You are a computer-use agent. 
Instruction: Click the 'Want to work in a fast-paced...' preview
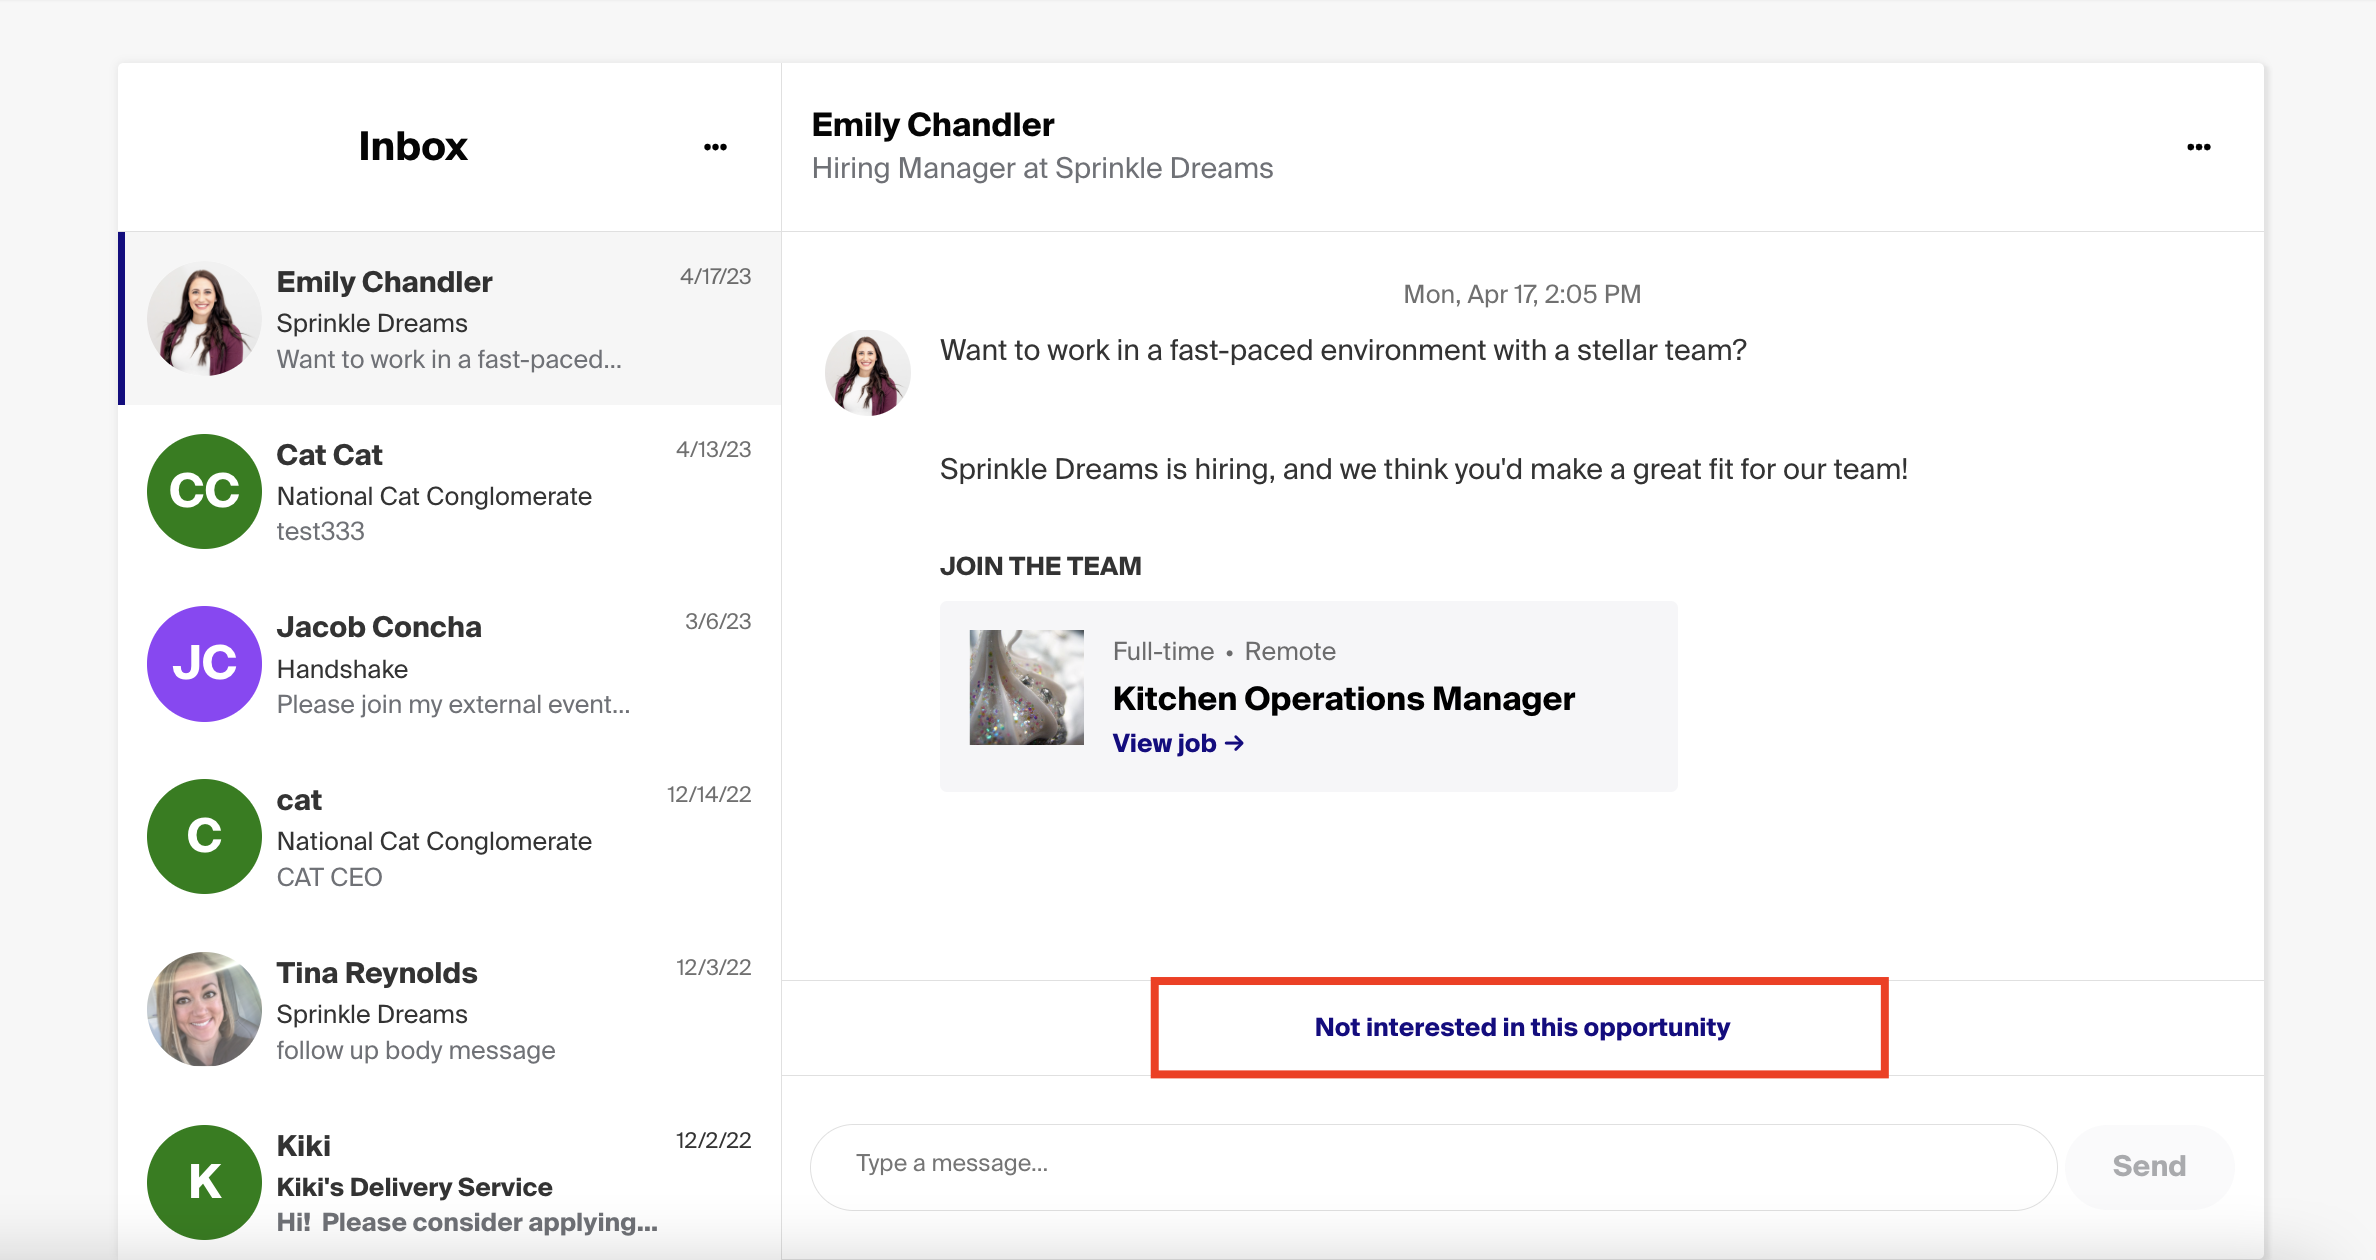449,359
